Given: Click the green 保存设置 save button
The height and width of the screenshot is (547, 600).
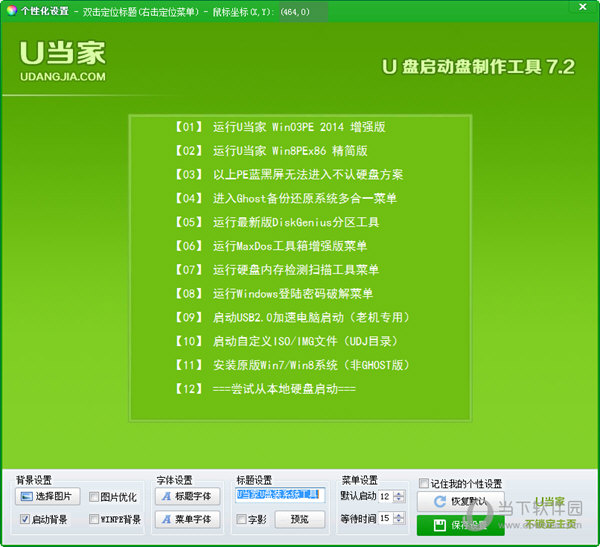Looking at the screenshot, I should (x=461, y=525).
